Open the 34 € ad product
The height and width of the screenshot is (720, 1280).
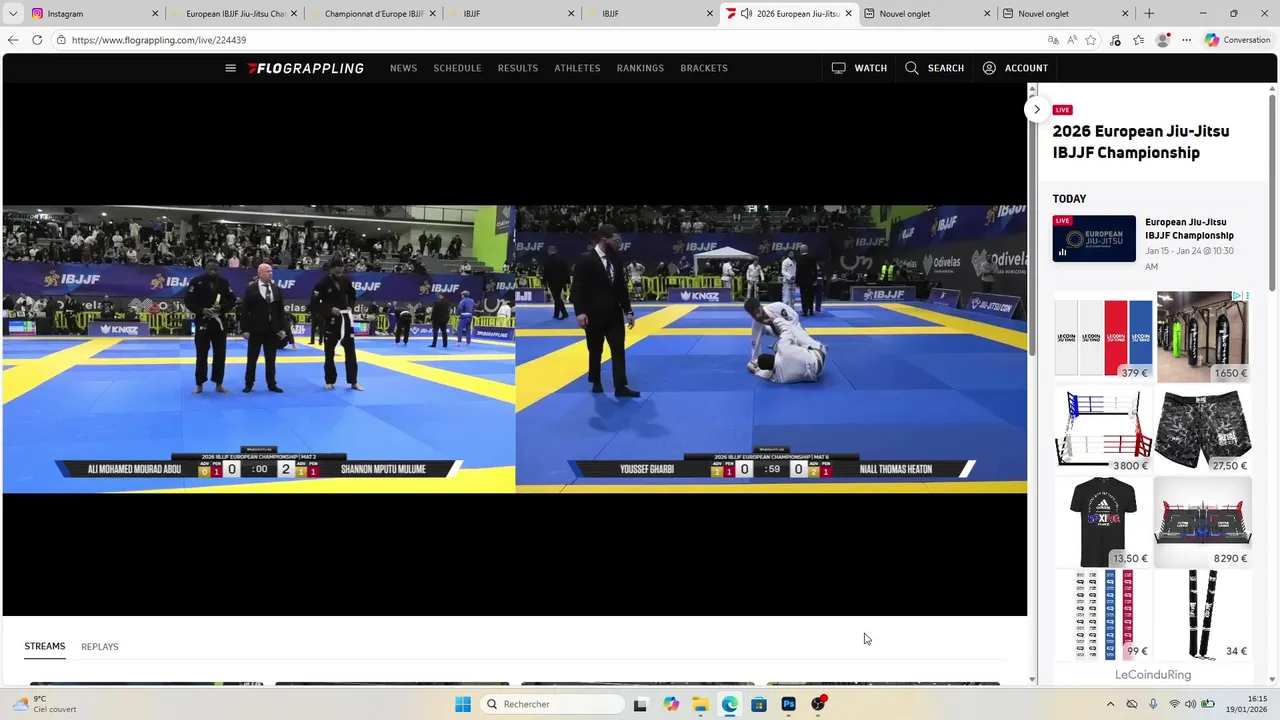1204,615
